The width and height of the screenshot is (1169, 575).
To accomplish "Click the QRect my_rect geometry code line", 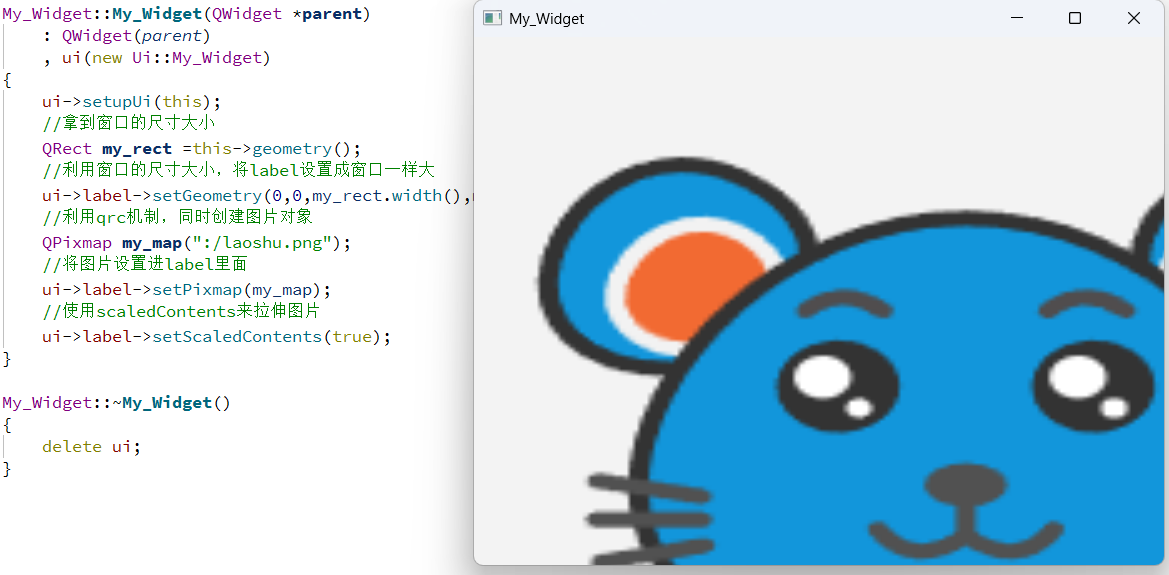I will coord(201,148).
